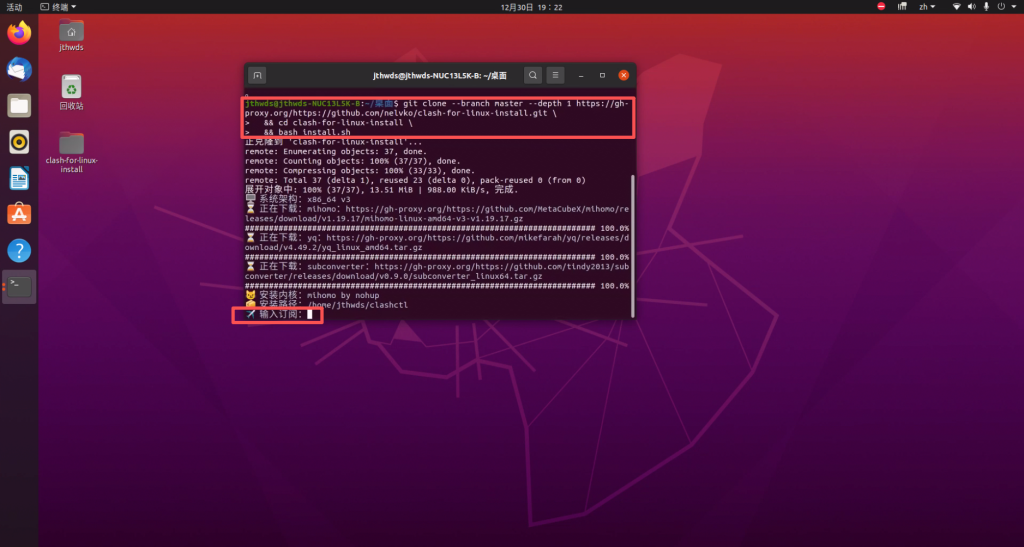
Task: Open the Files manager in the dock
Action: tap(19, 105)
